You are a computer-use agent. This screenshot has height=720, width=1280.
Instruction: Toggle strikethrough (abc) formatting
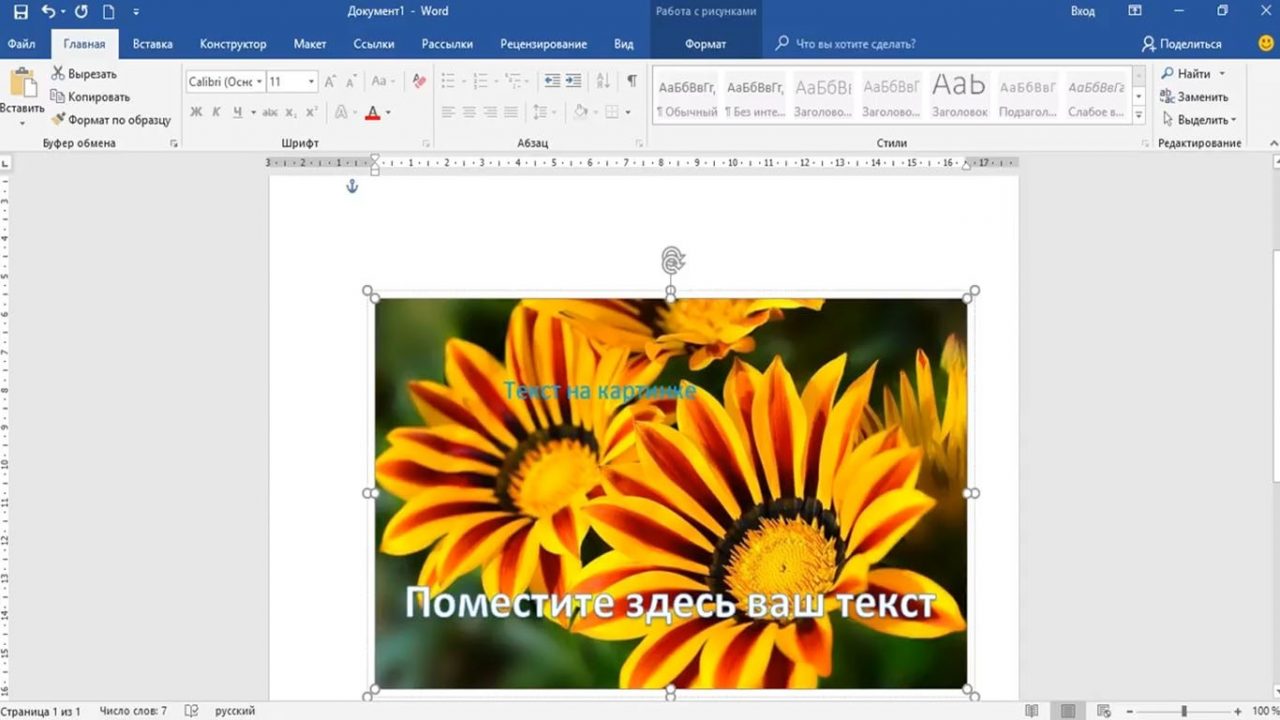click(x=270, y=112)
